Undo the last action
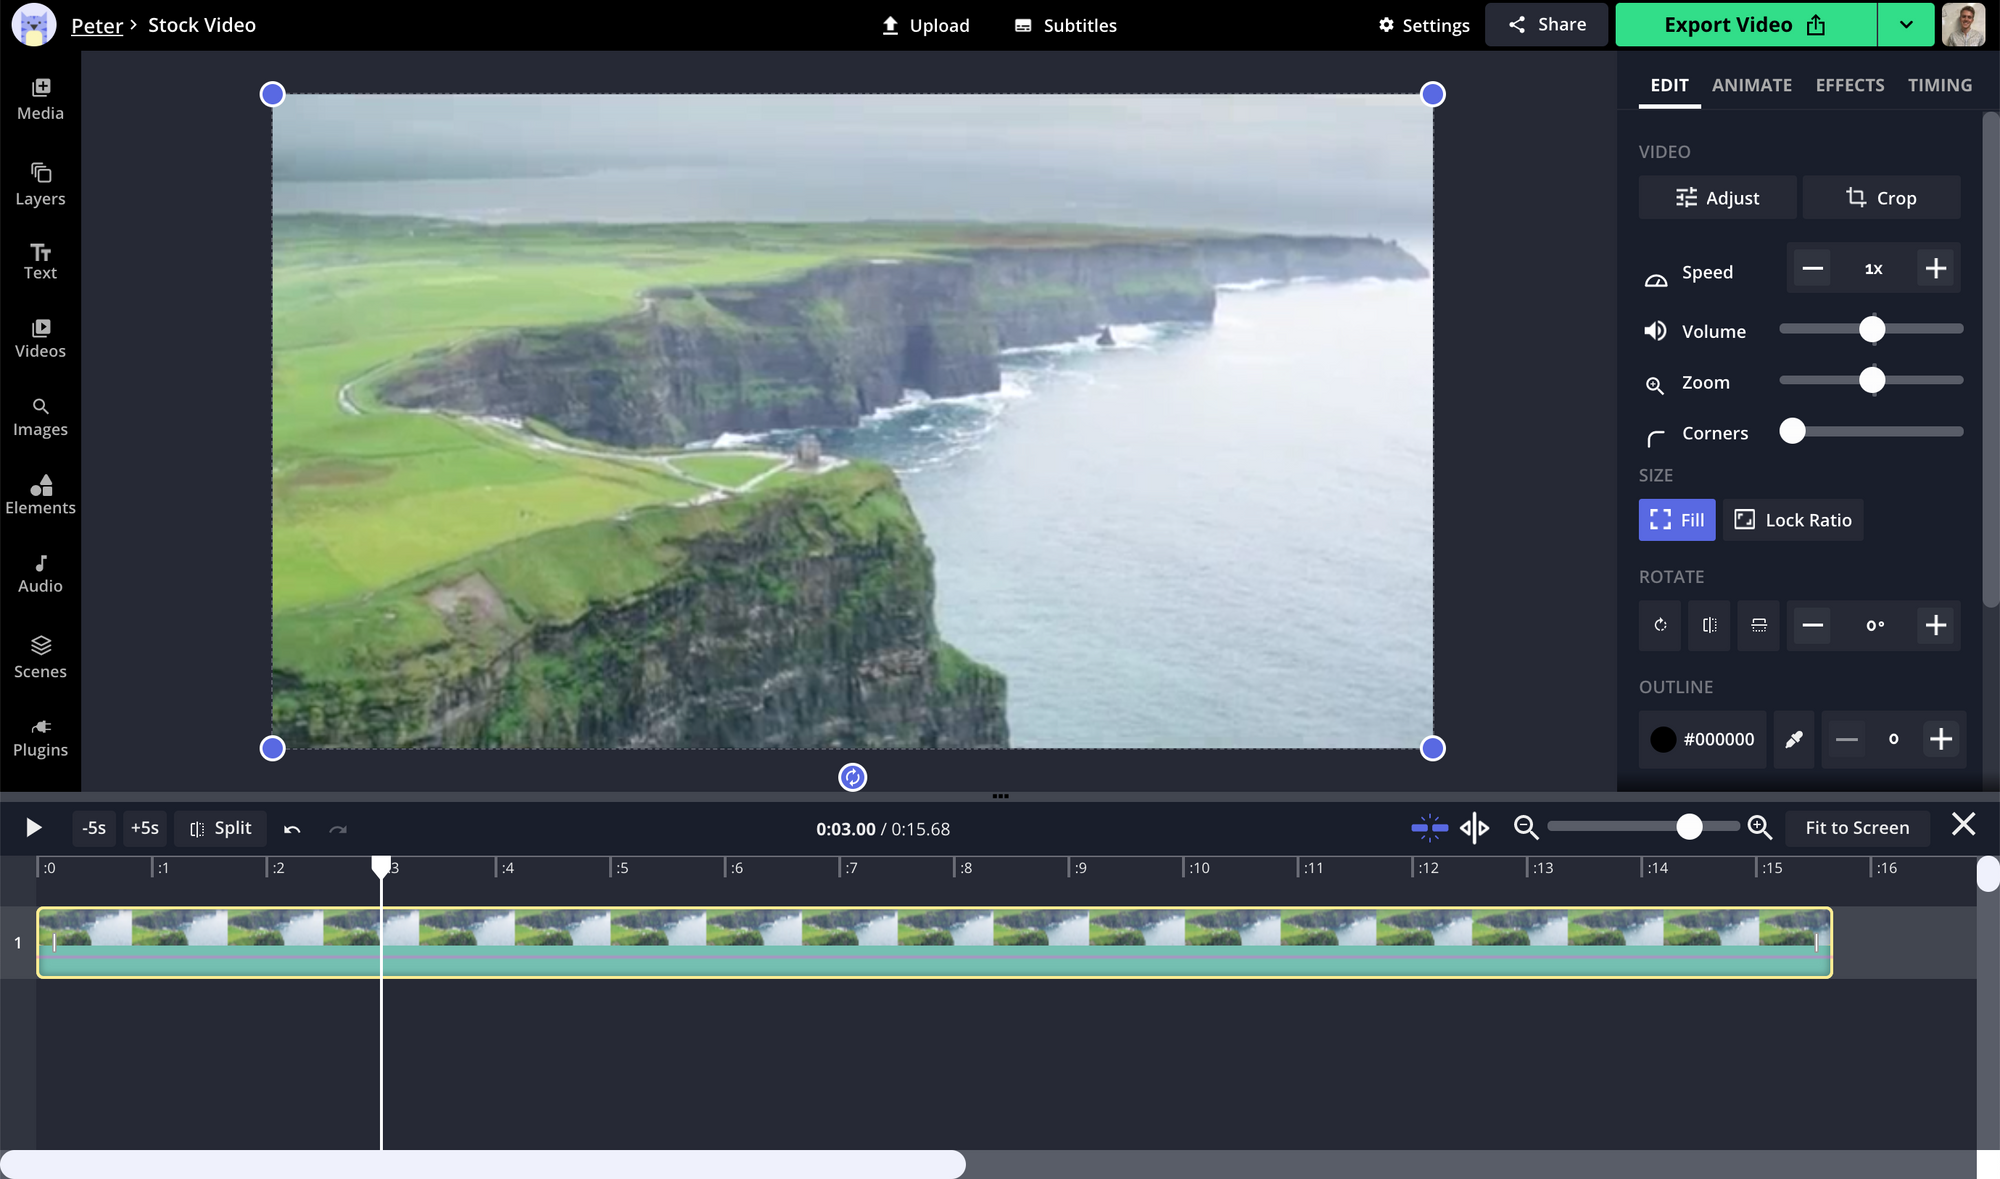 click(x=292, y=829)
